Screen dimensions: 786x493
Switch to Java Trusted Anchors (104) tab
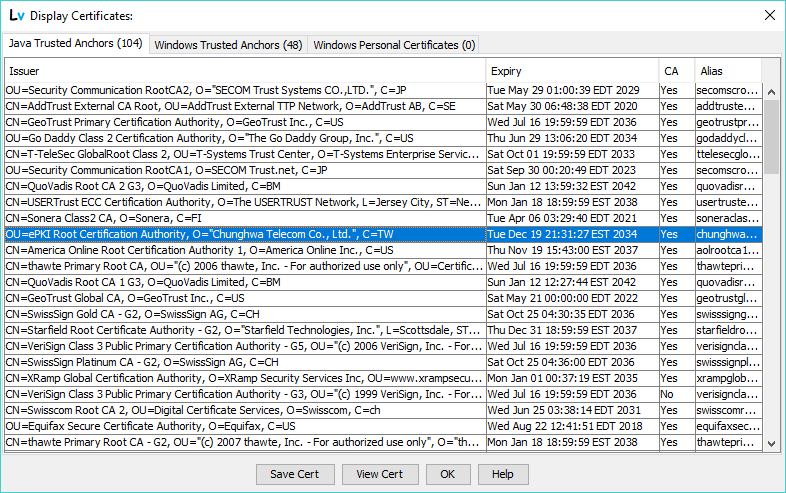click(76, 44)
